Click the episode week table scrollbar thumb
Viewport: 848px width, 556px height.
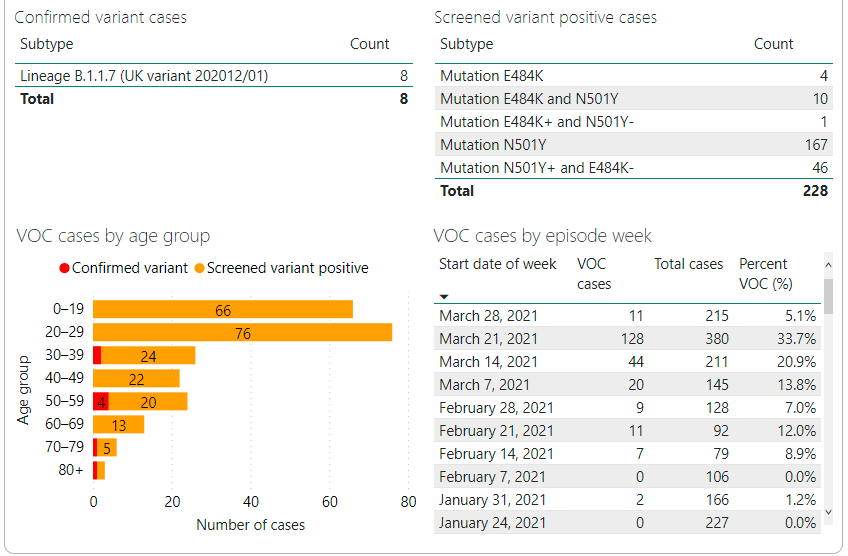click(x=828, y=296)
